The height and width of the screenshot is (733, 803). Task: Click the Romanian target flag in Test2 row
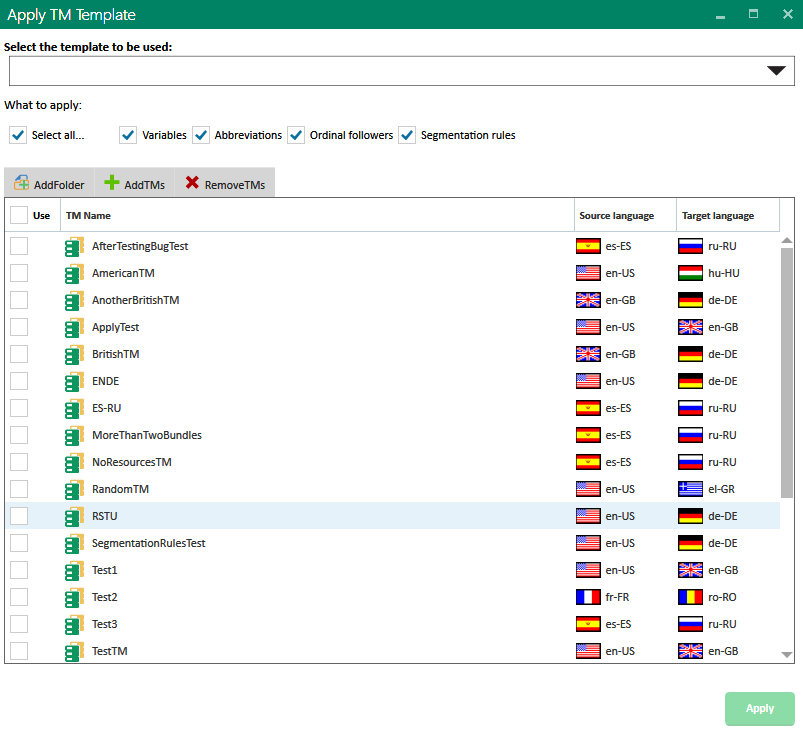pos(690,597)
